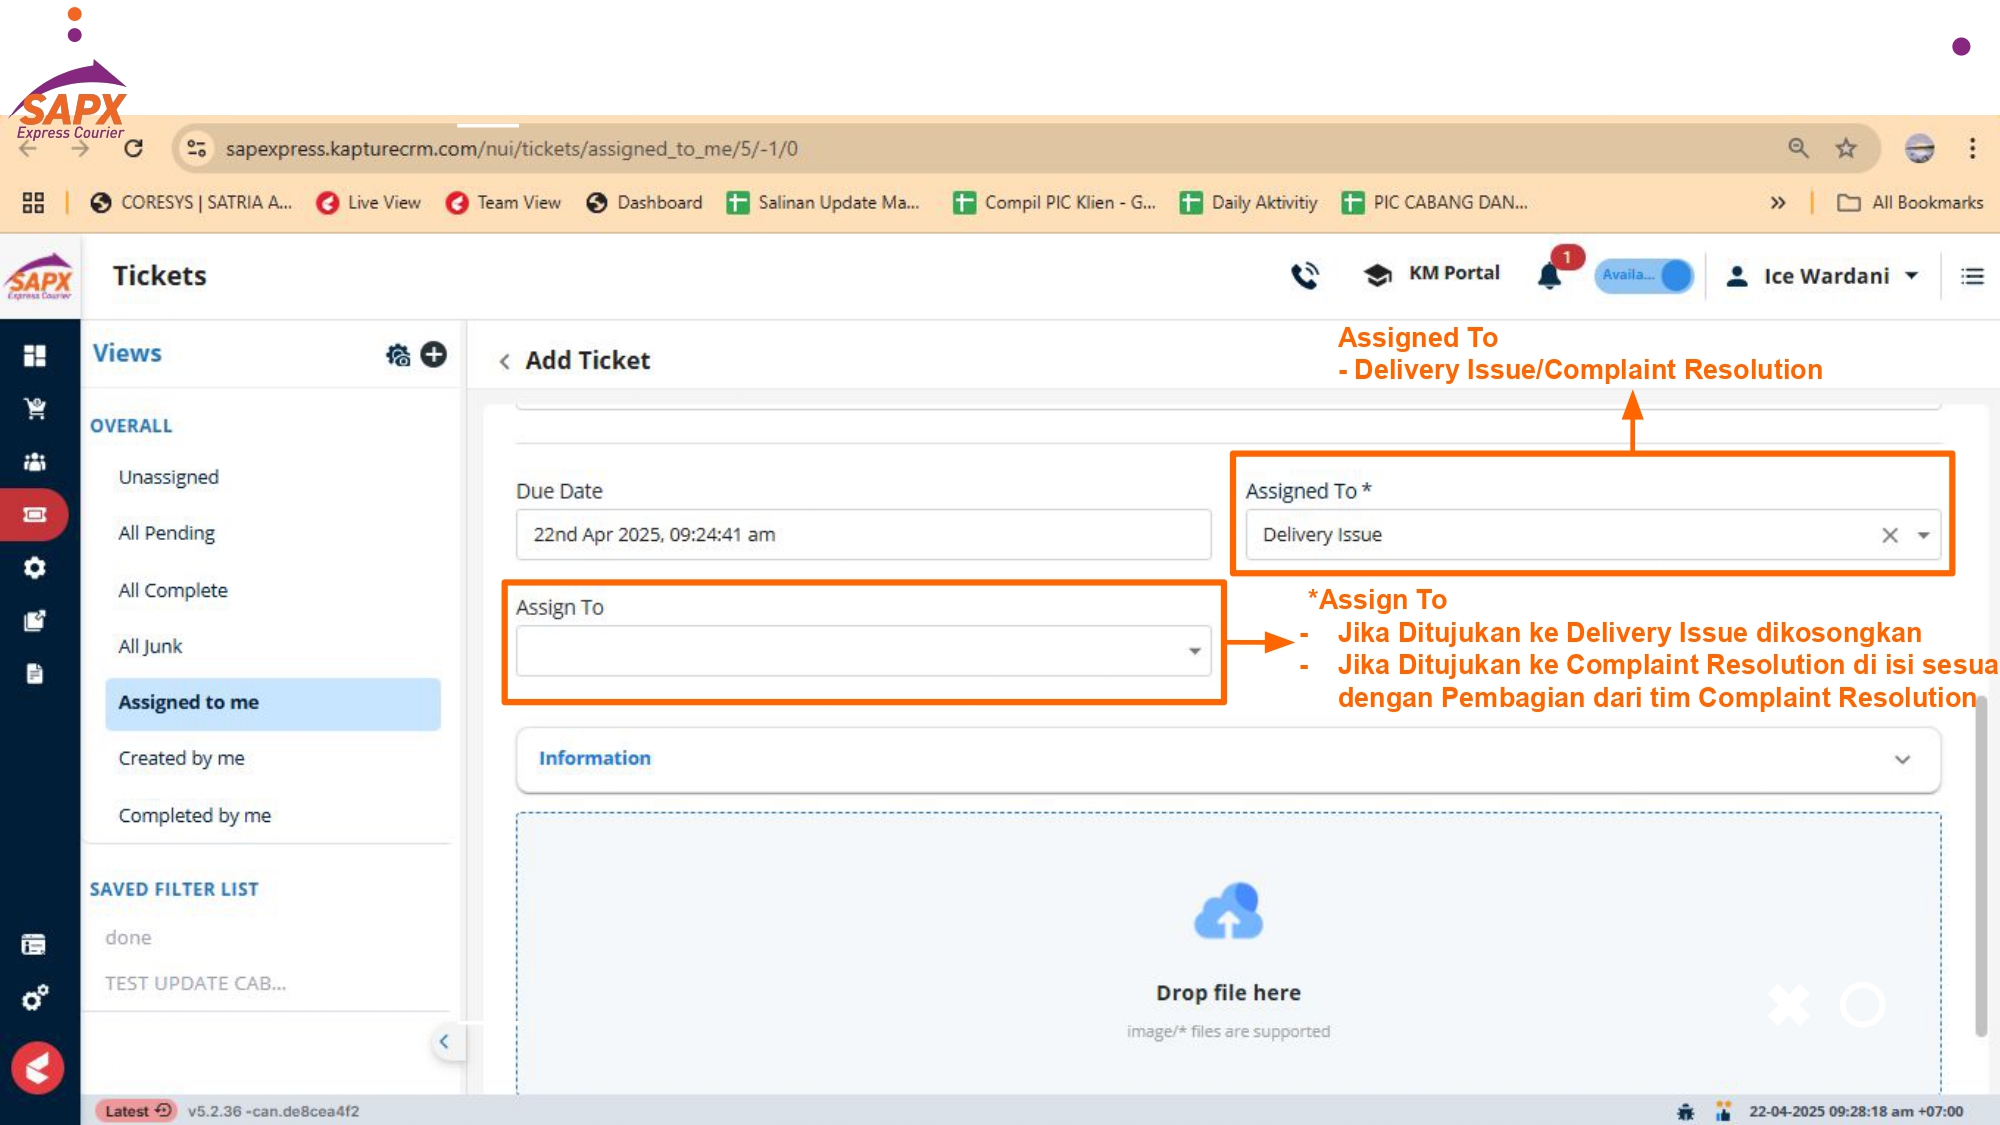2000x1125 pixels.
Task: Go back from Add Ticket
Action: coord(505,361)
